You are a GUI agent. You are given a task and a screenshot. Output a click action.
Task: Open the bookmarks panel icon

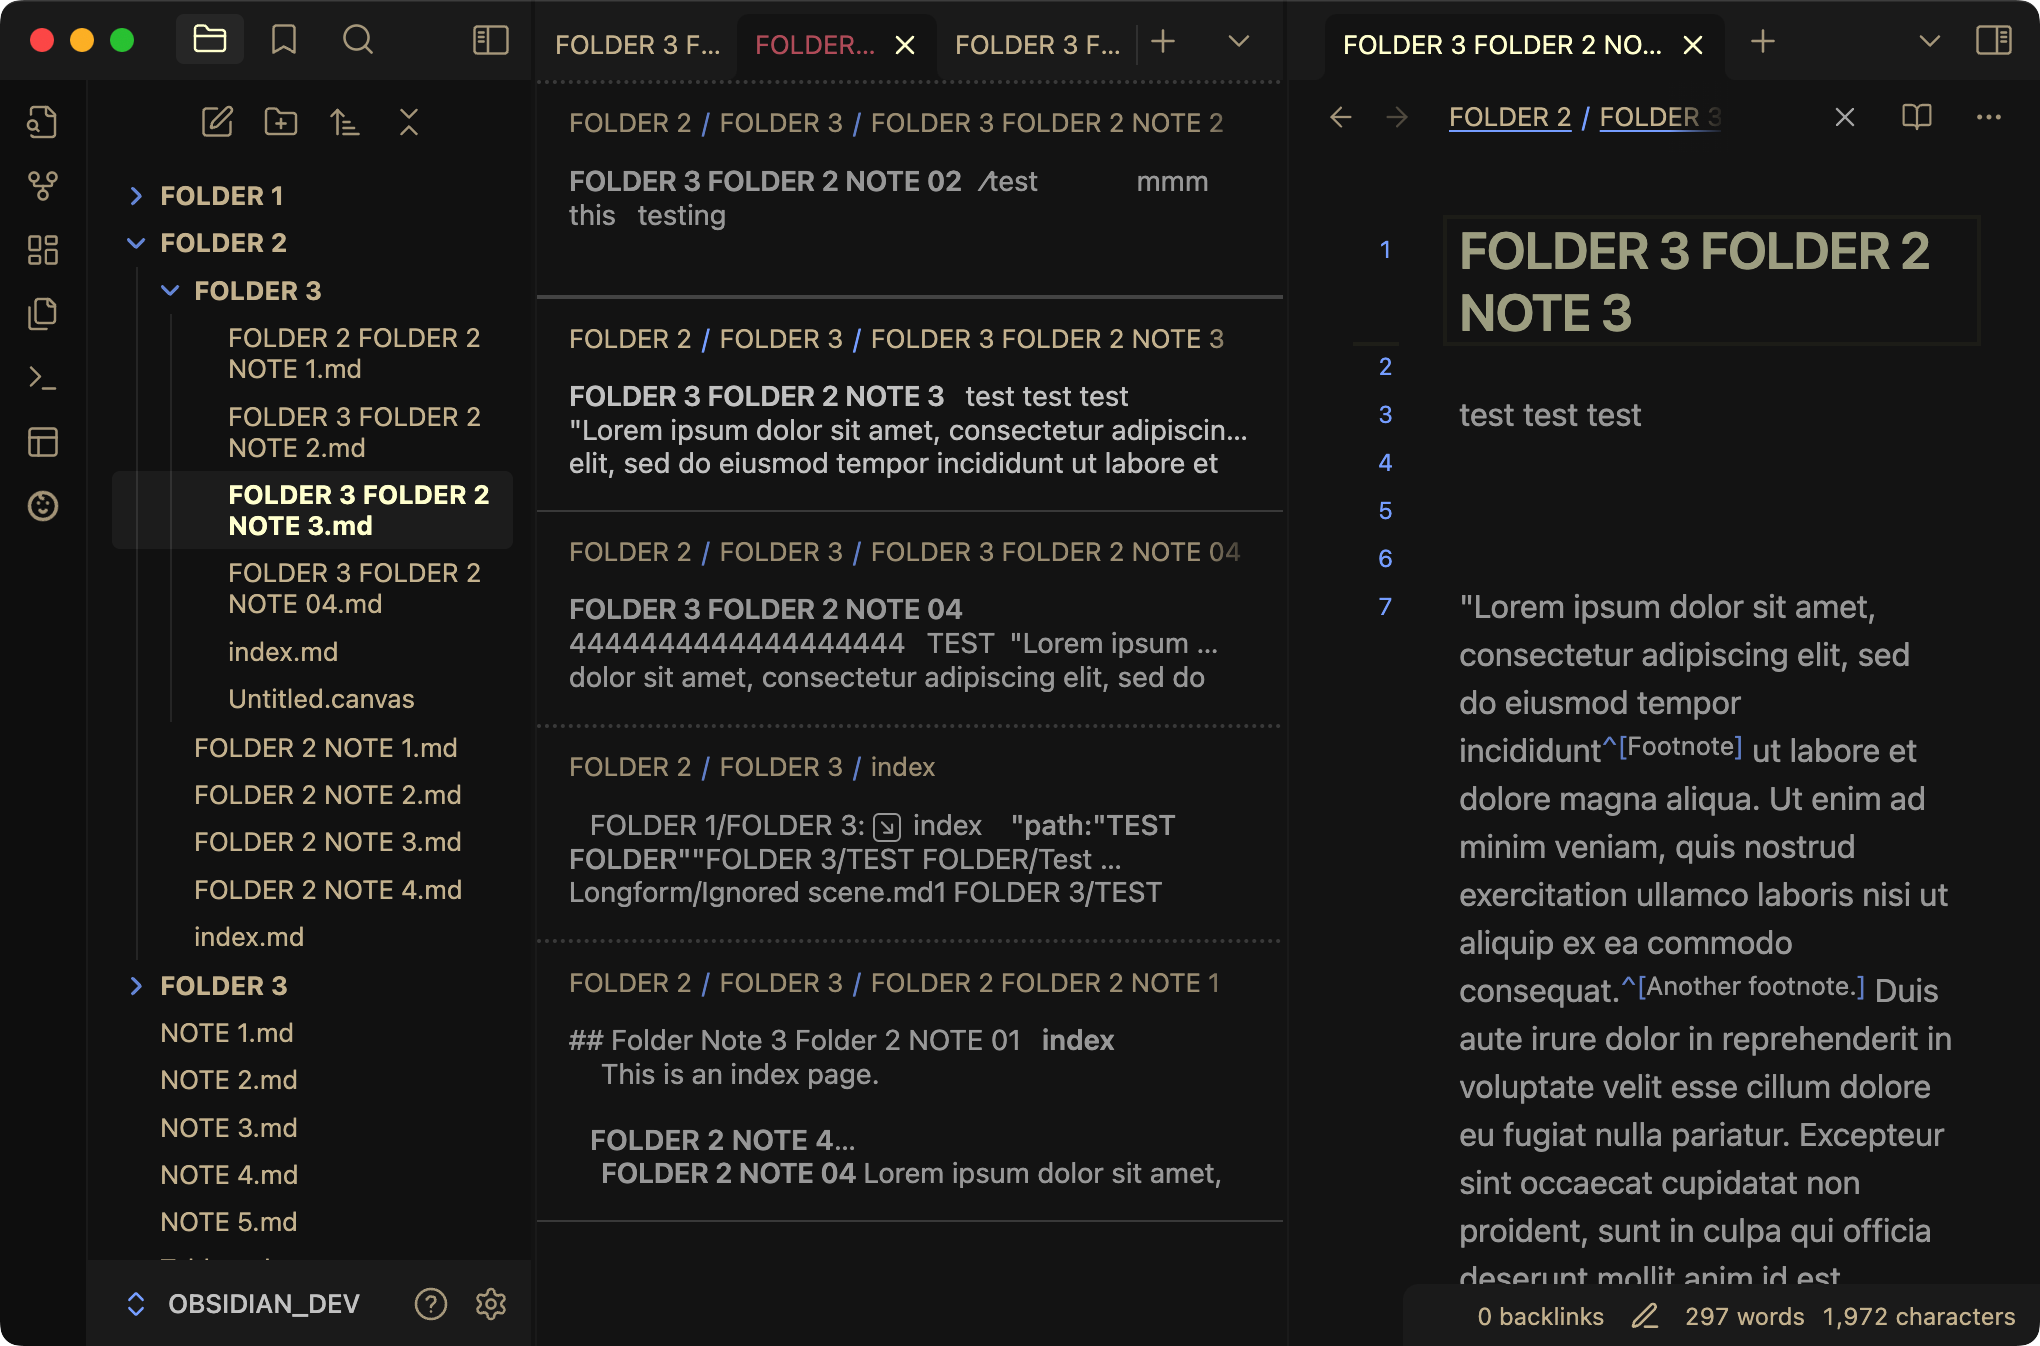point(284,40)
